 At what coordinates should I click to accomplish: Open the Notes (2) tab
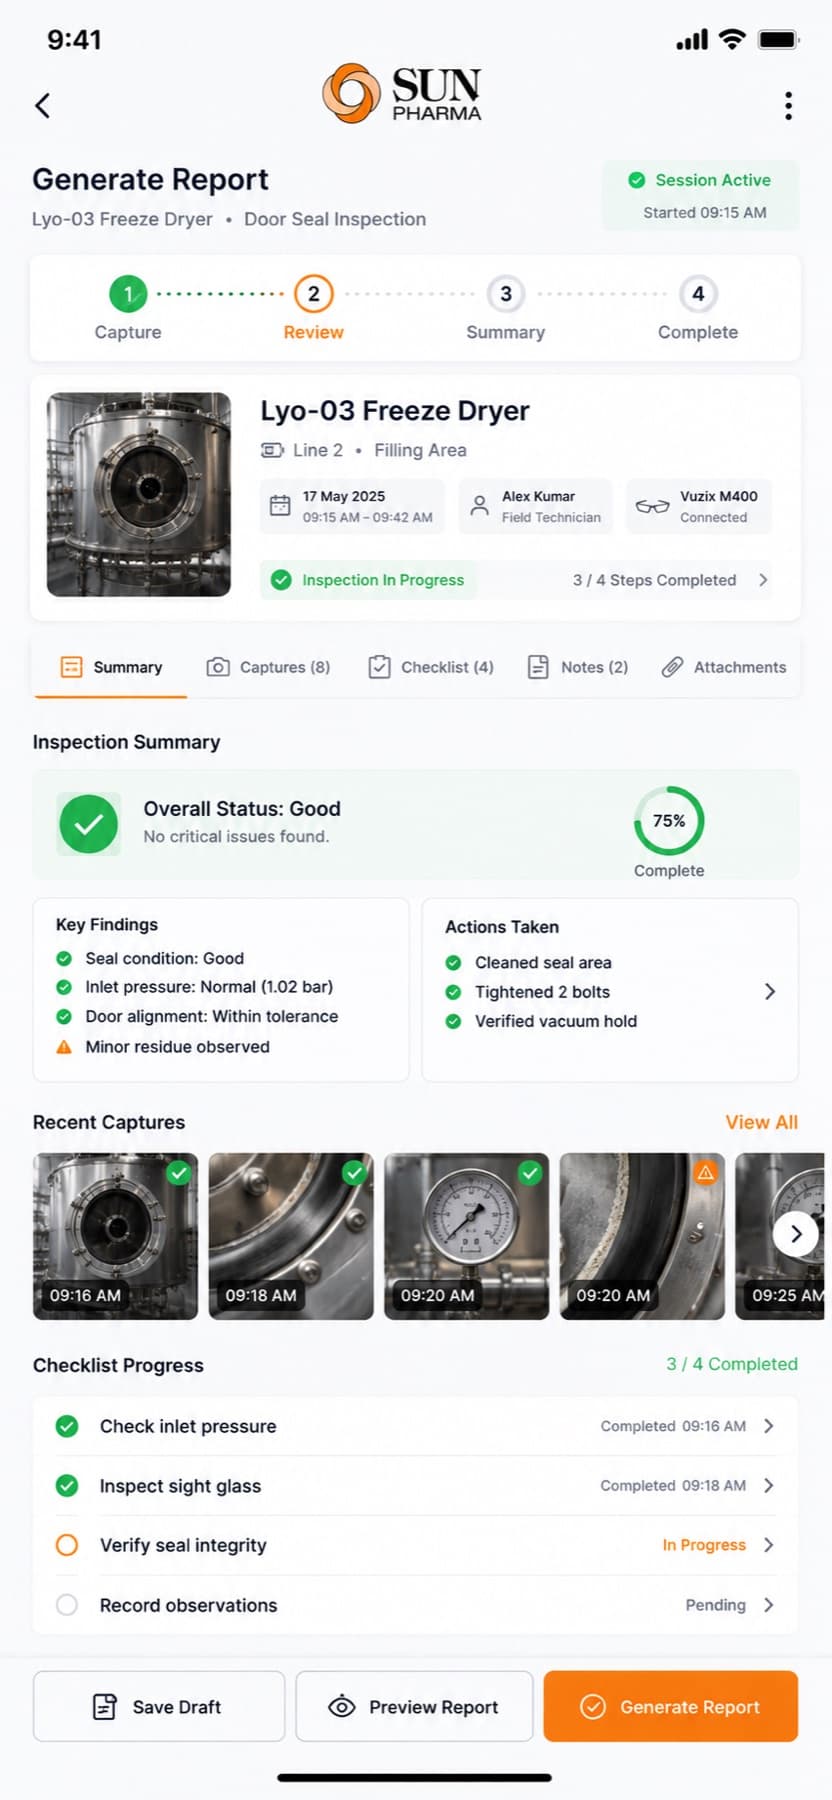[577, 667]
